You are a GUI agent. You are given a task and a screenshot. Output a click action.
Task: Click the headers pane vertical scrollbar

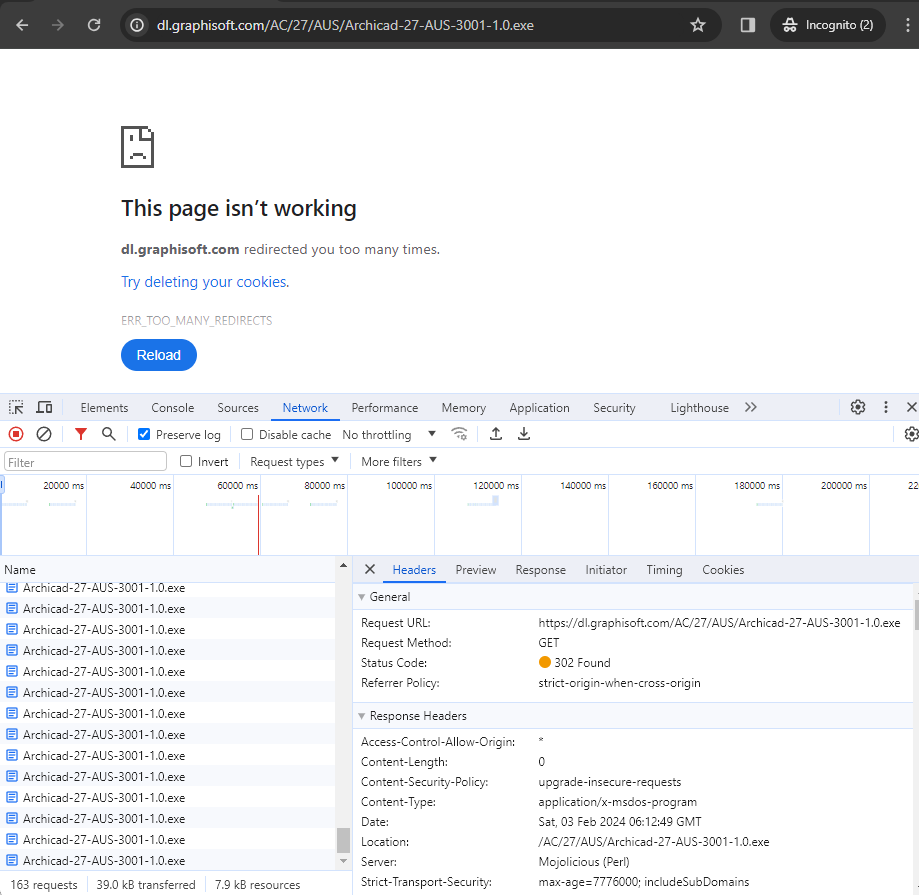click(x=916, y=614)
